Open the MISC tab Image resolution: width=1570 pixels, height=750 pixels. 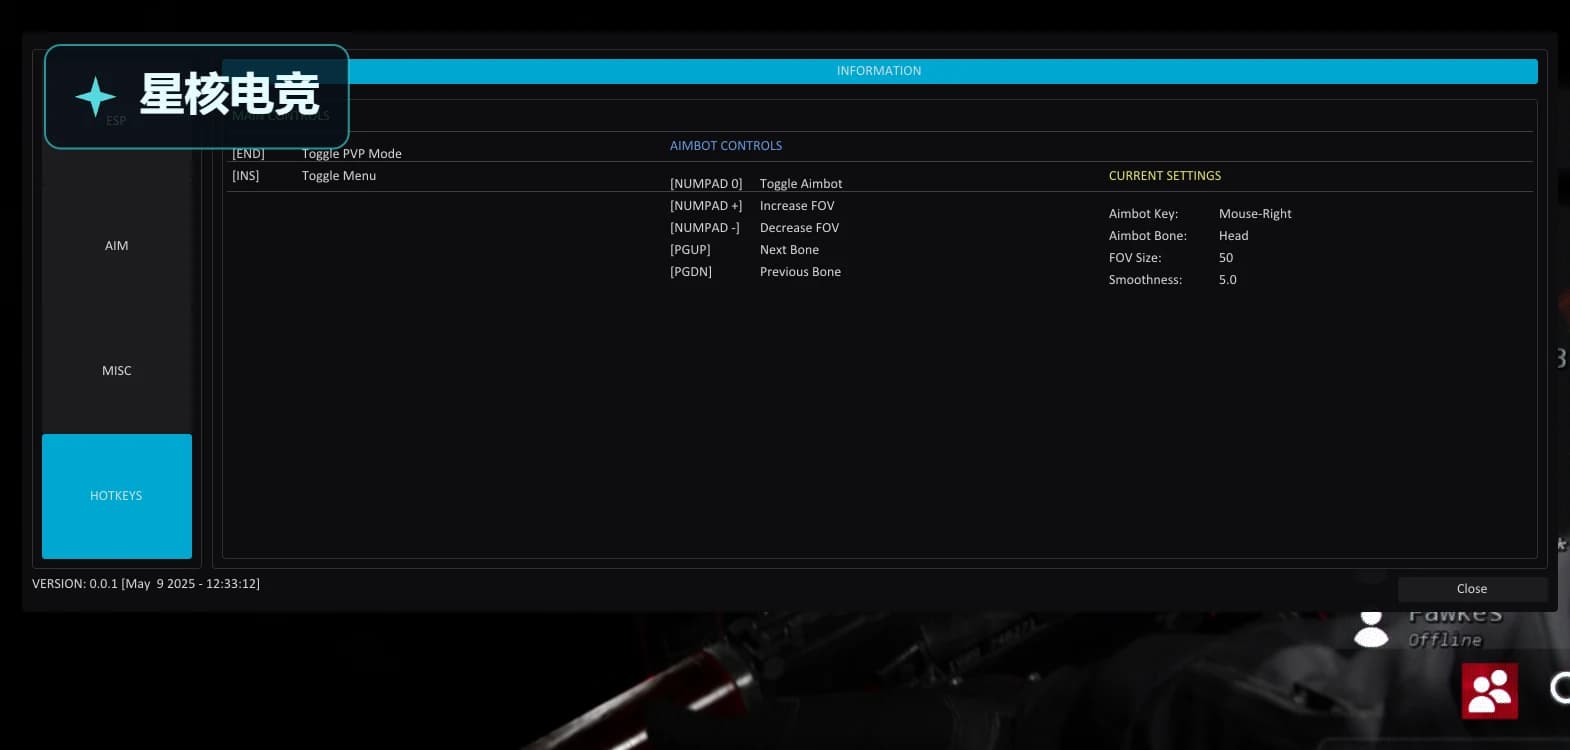click(117, 371)
